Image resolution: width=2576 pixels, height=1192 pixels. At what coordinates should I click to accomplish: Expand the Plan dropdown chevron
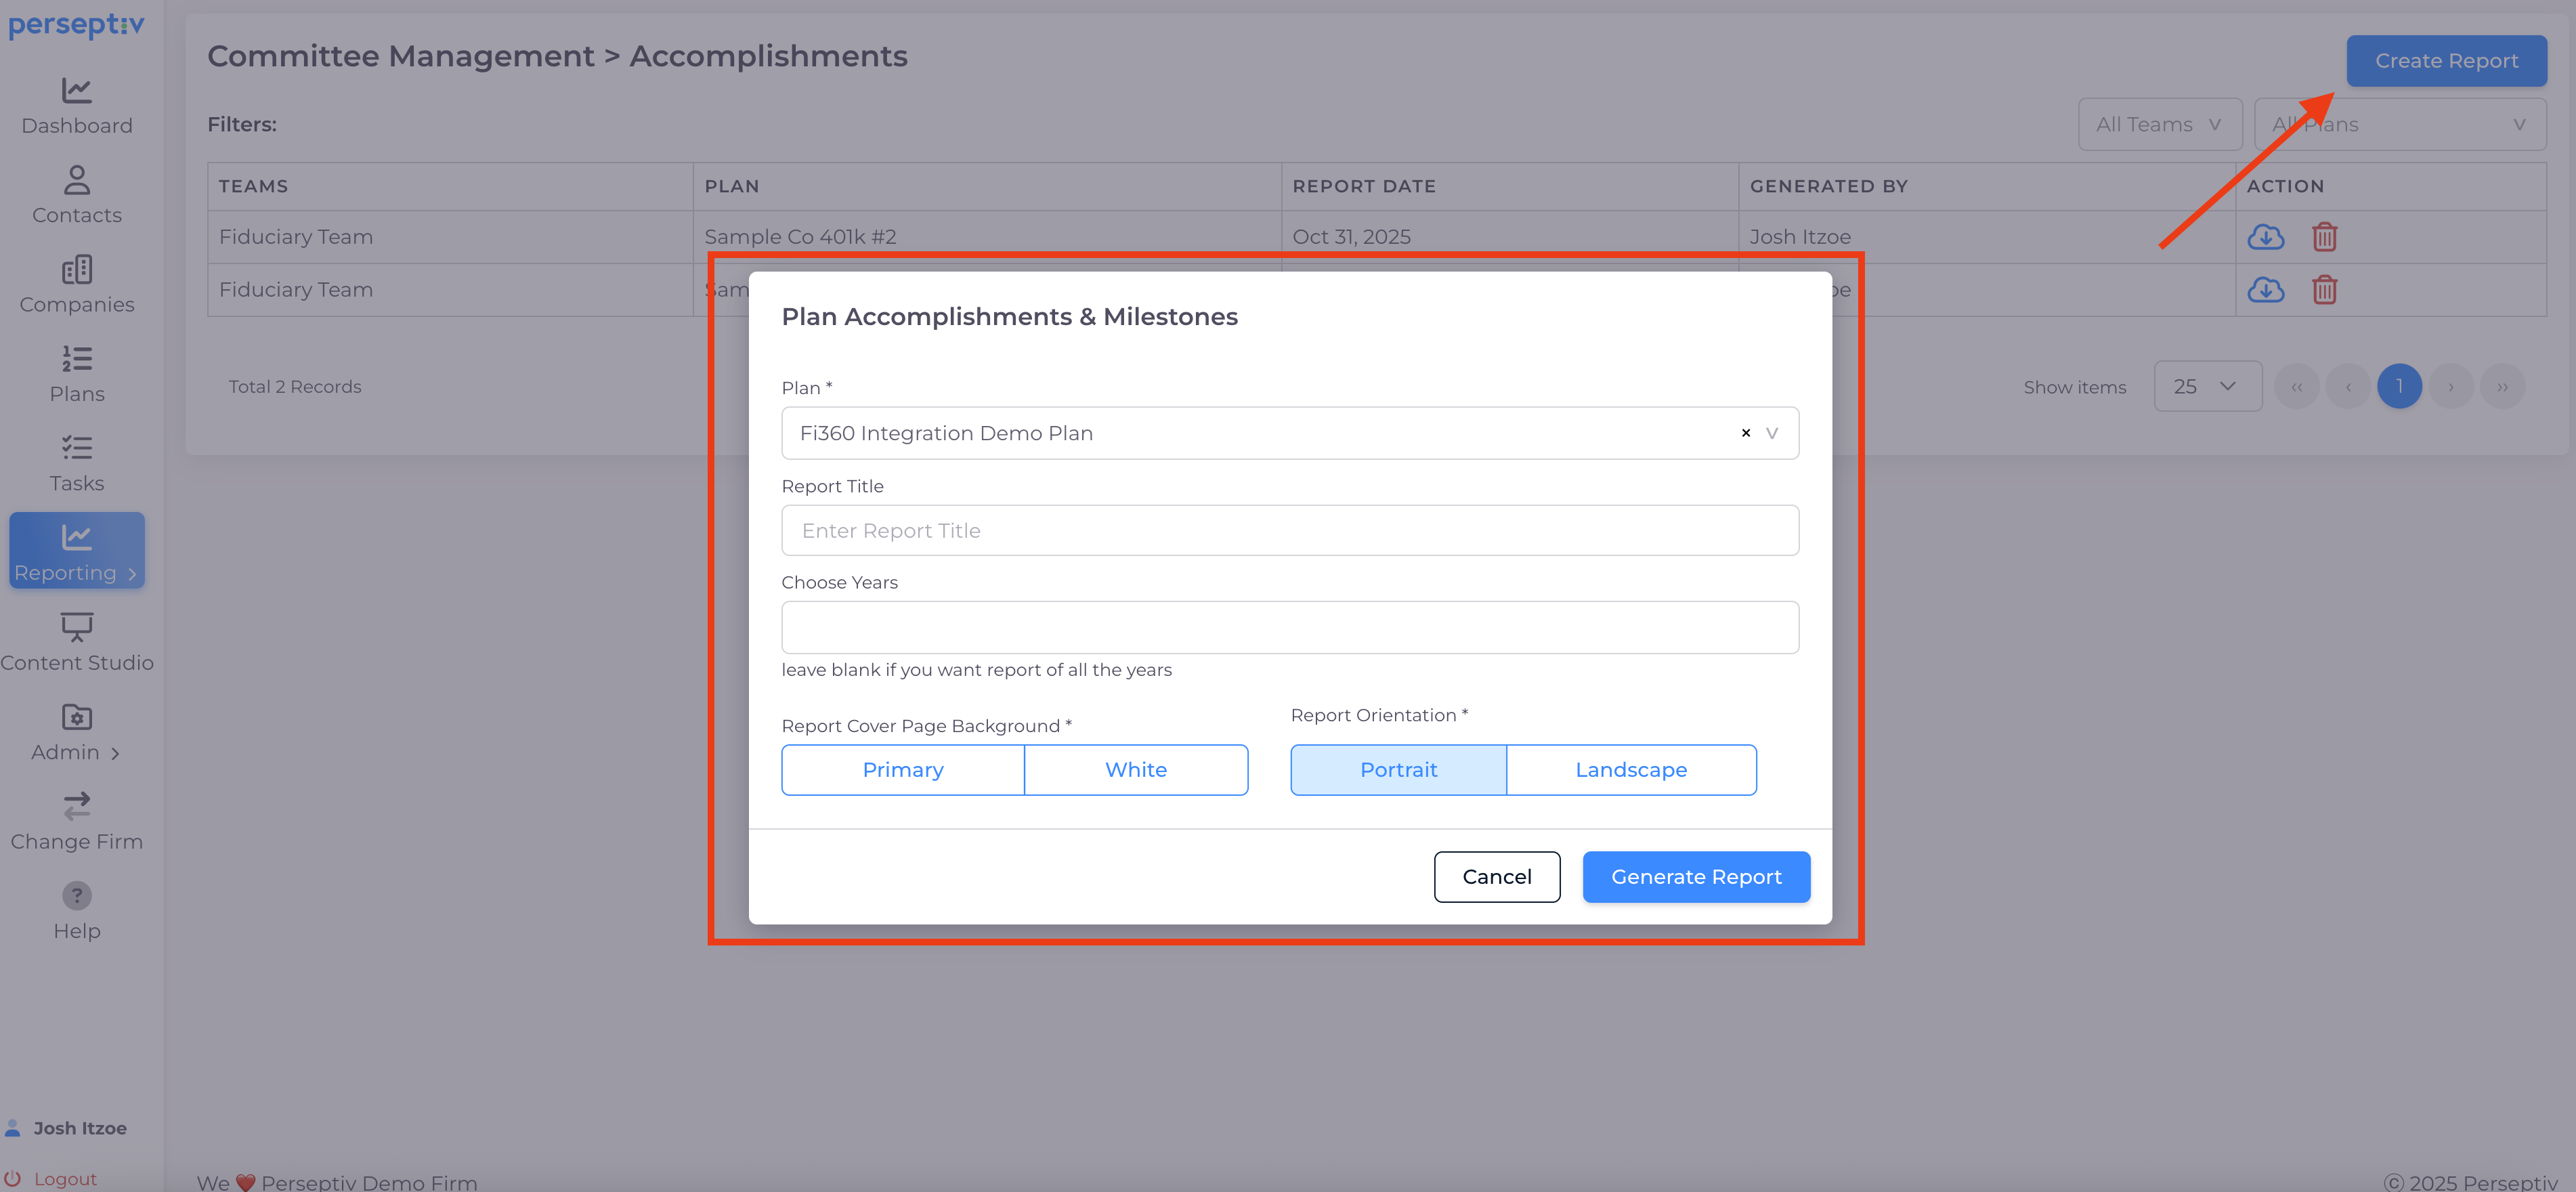[x=1771, y=433]
